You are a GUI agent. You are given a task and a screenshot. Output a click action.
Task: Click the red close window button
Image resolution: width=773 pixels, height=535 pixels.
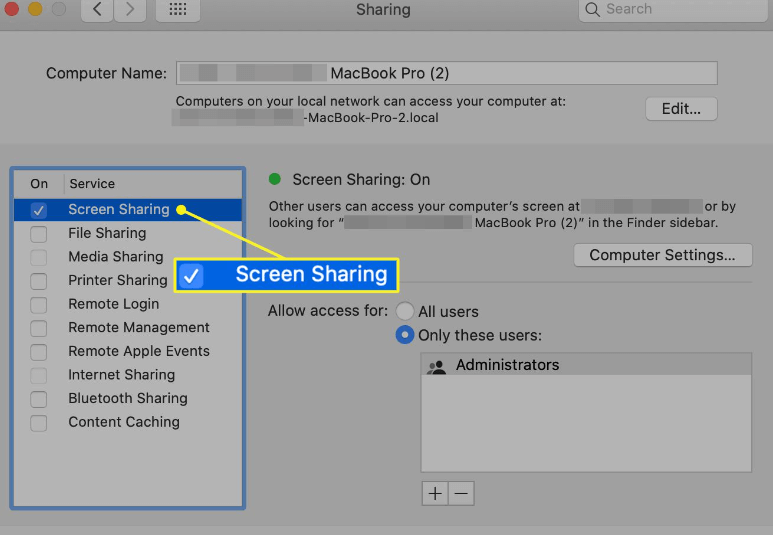(x=10, y=8)
